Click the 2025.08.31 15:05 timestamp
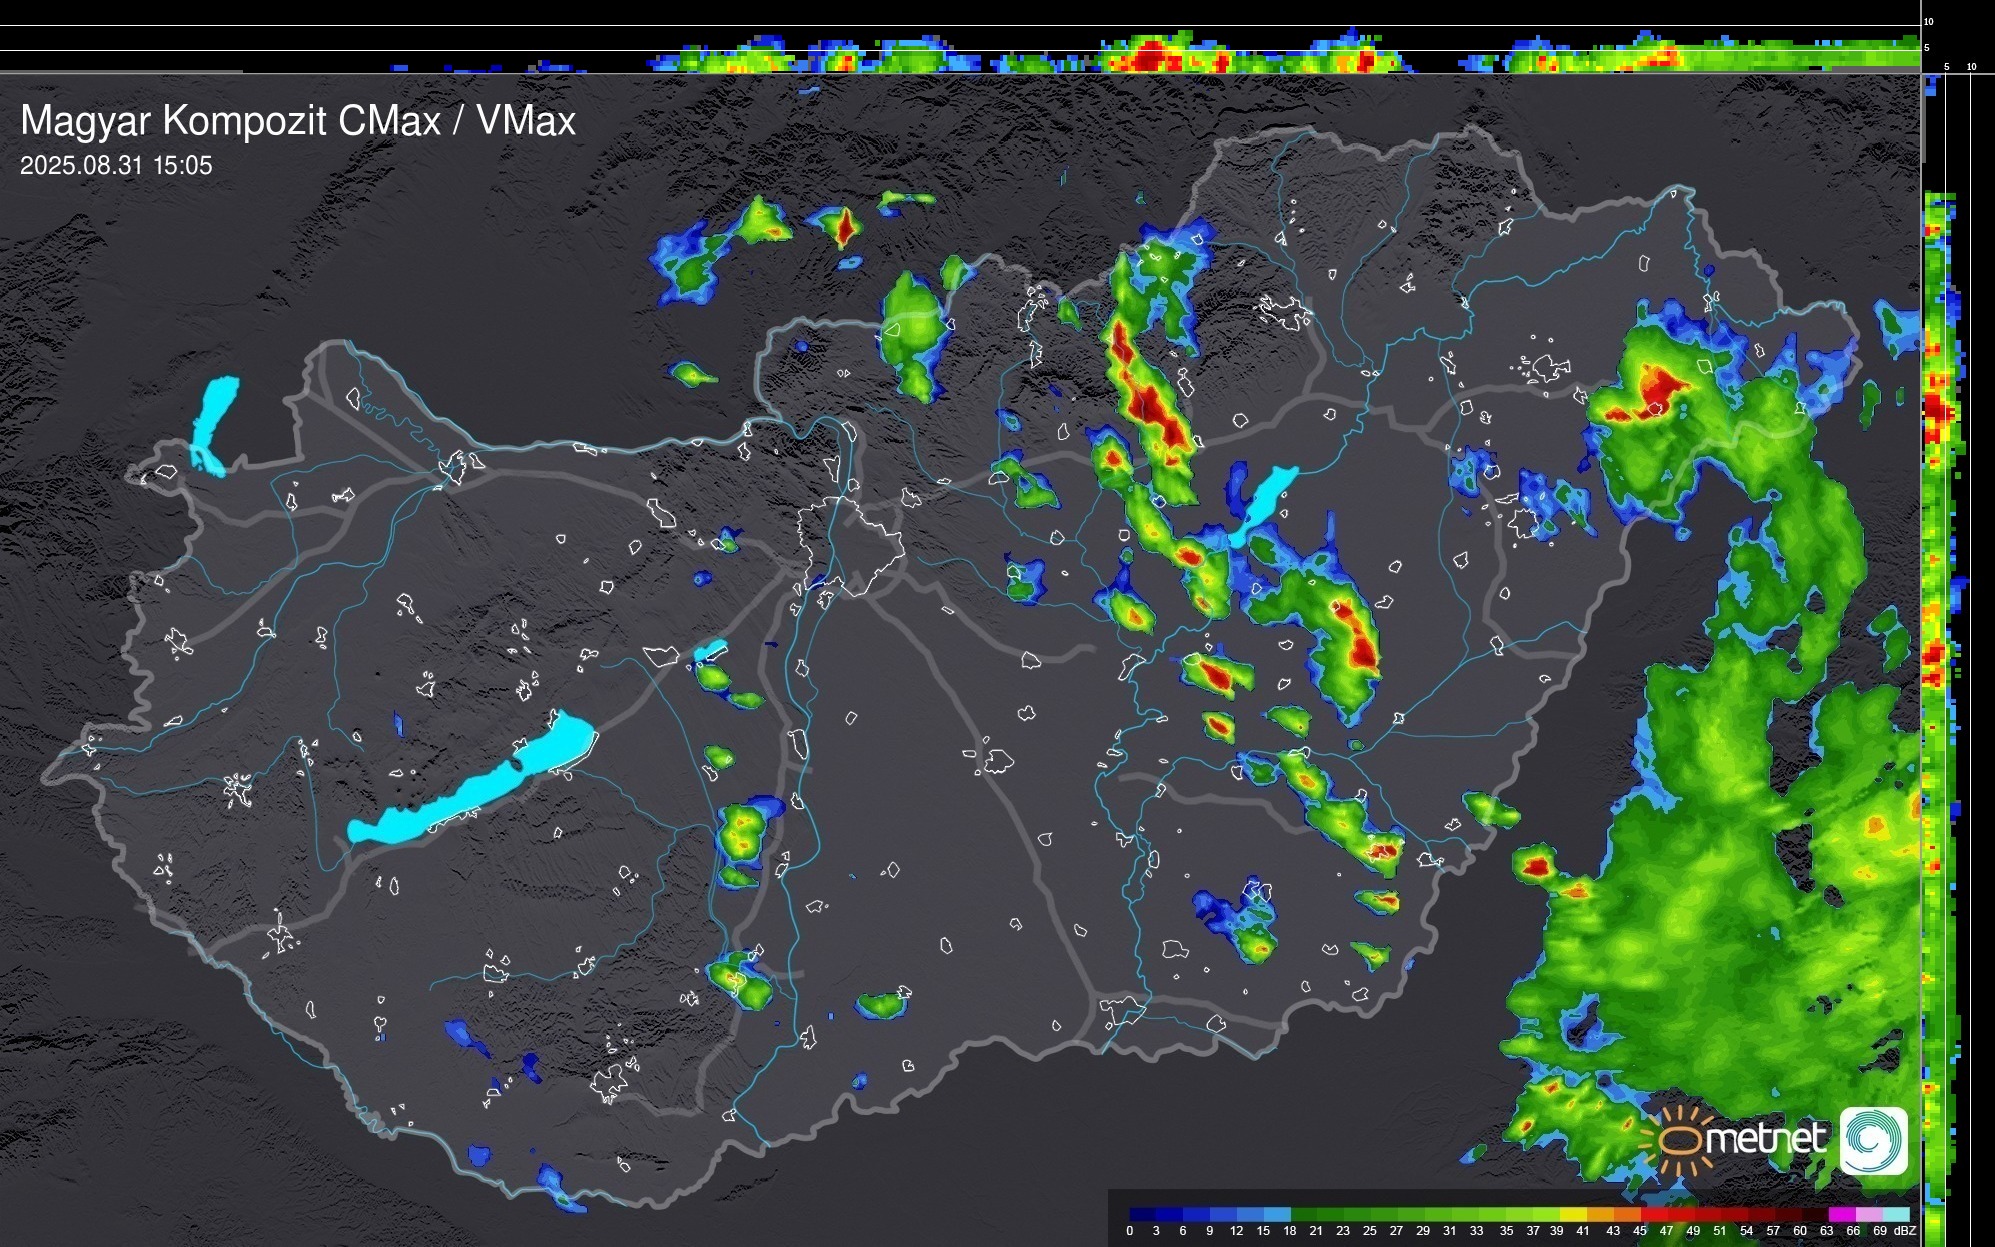Screen dimensions: 1995x1247 (x=116, y=166)
